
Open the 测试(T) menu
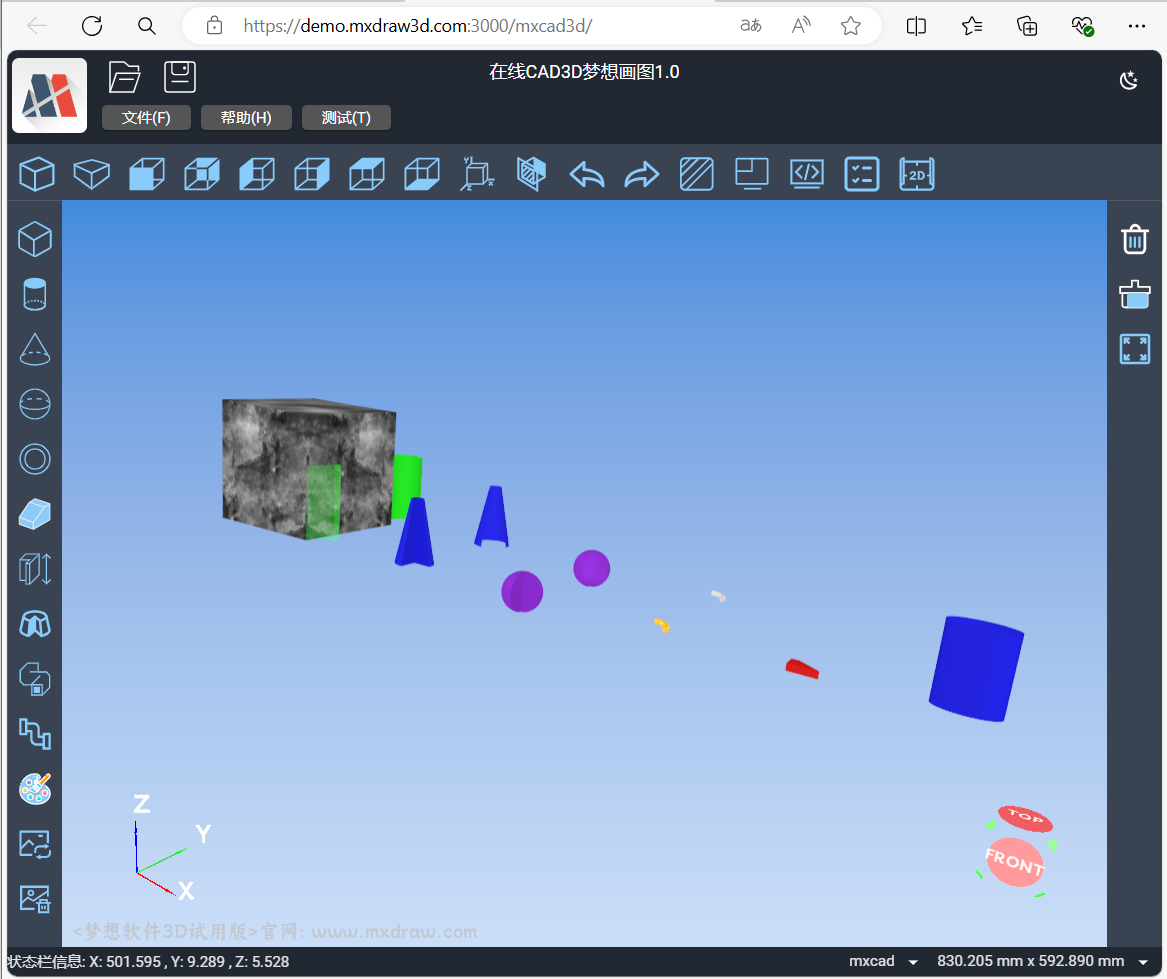point(346,118)
